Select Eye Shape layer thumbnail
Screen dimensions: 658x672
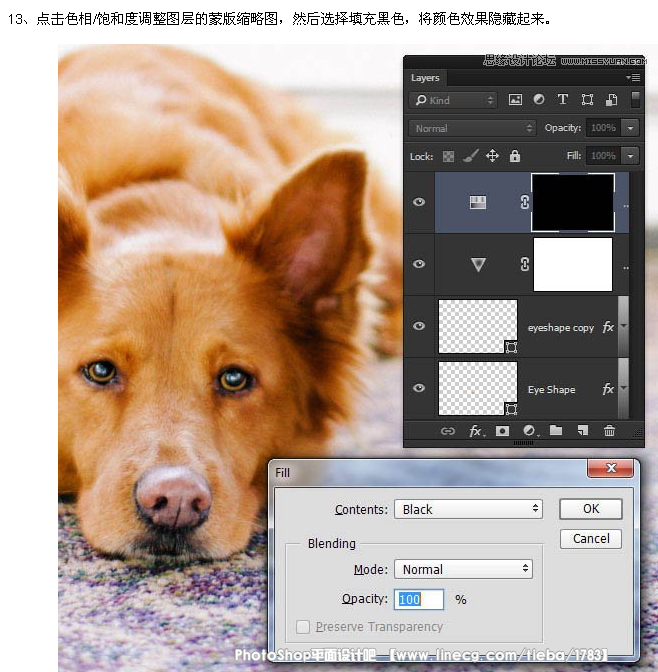(x=478, y=388)
